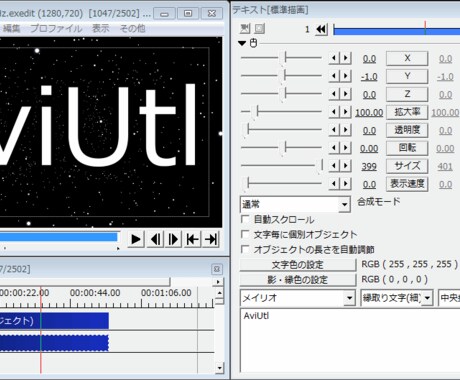Open 文字色の設定 color settings

(298, 265)
